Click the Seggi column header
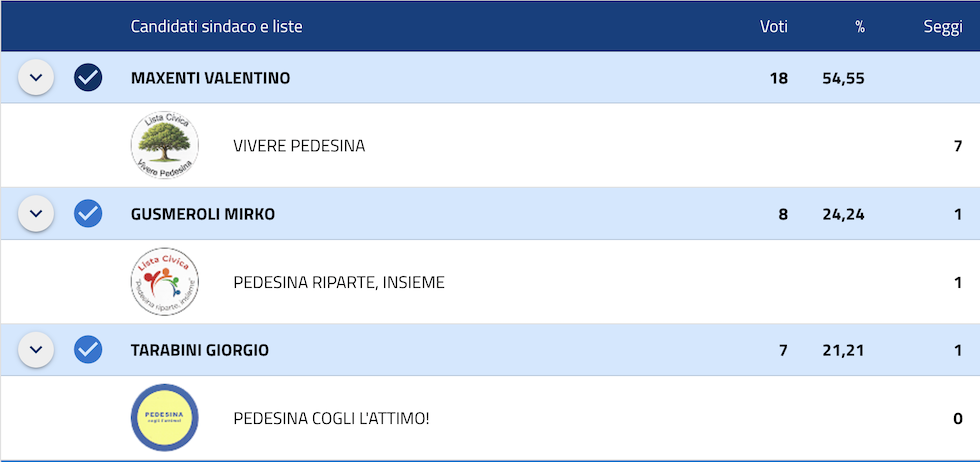This screenshot has height=462, width=980. coord(943,28)
